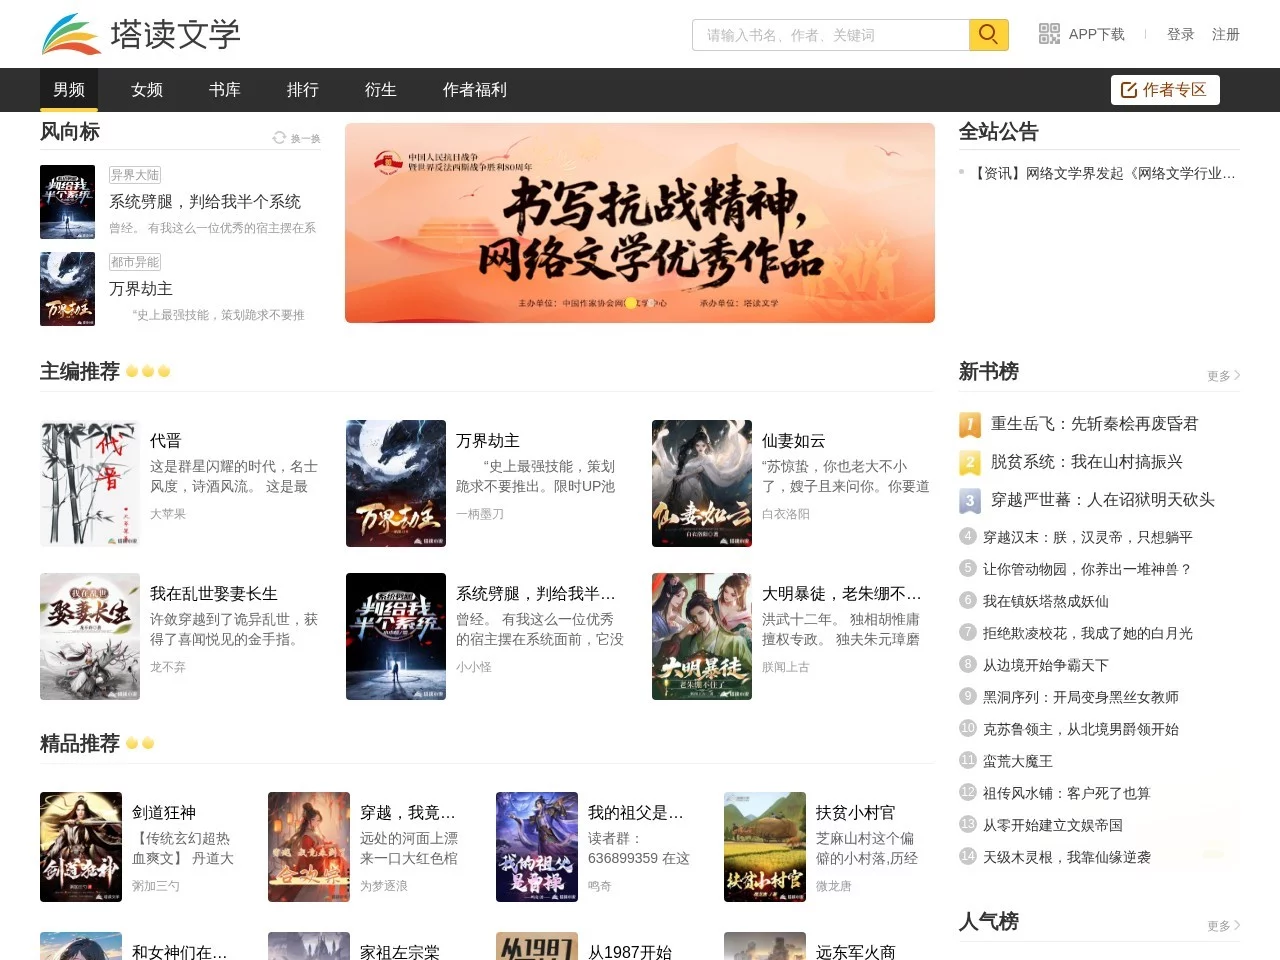Select the 男频 tab
1280x960 pixels.
coord(68,90)
